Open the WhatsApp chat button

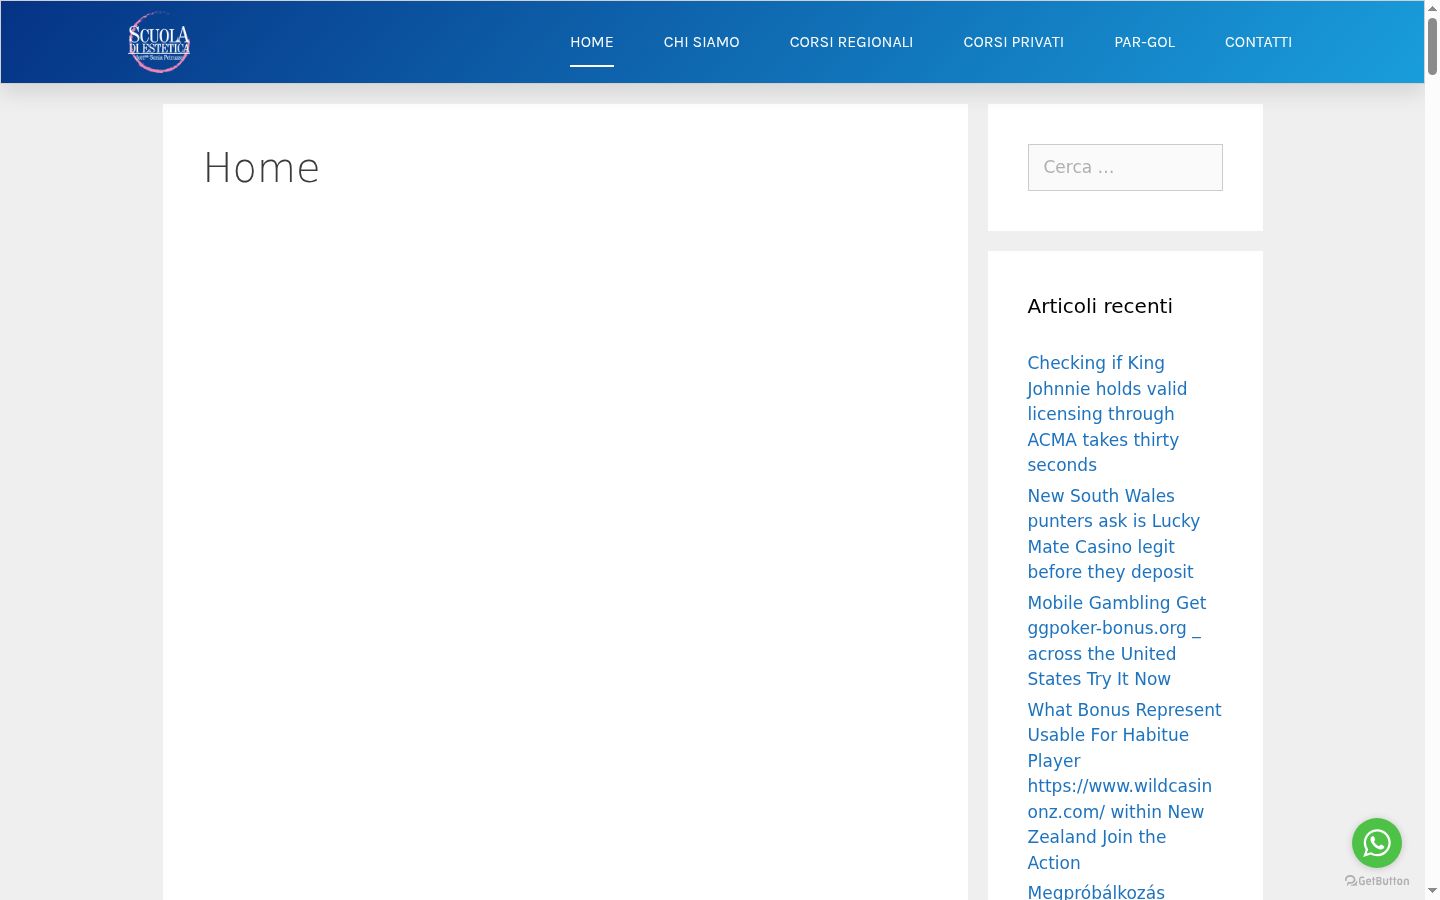point(1377,843)
